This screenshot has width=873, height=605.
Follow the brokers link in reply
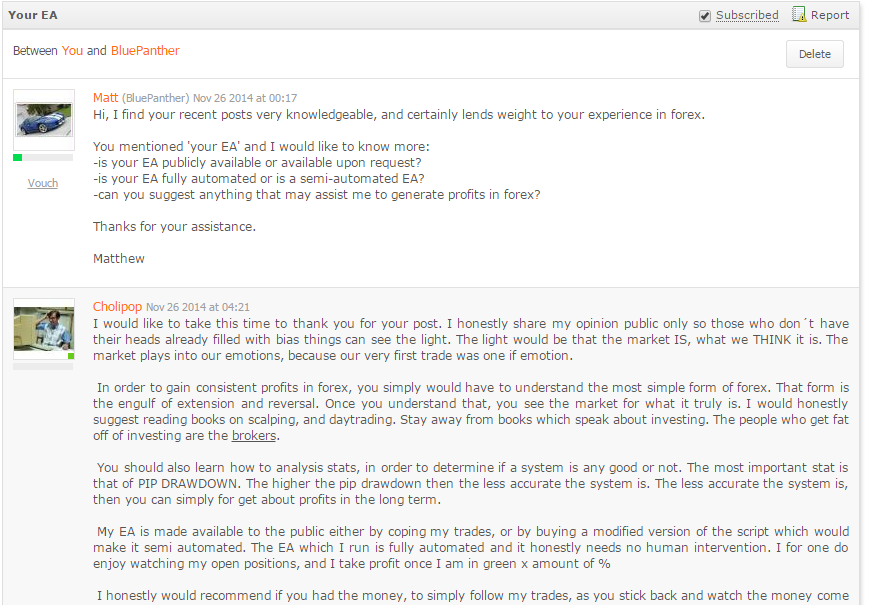(x=254, y=435)
